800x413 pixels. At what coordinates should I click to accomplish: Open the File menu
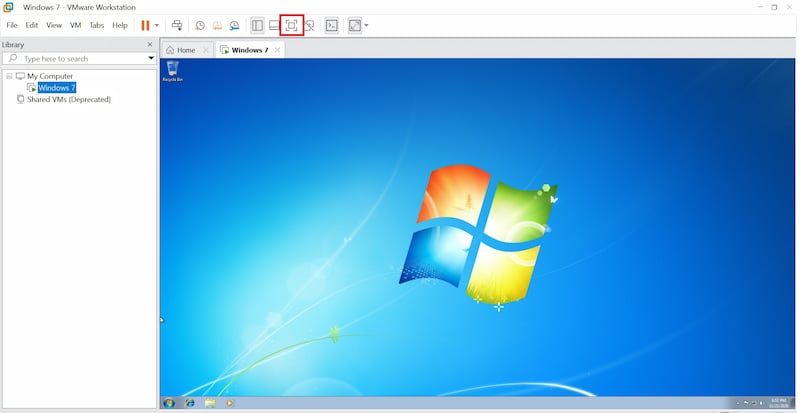(12, 25)
